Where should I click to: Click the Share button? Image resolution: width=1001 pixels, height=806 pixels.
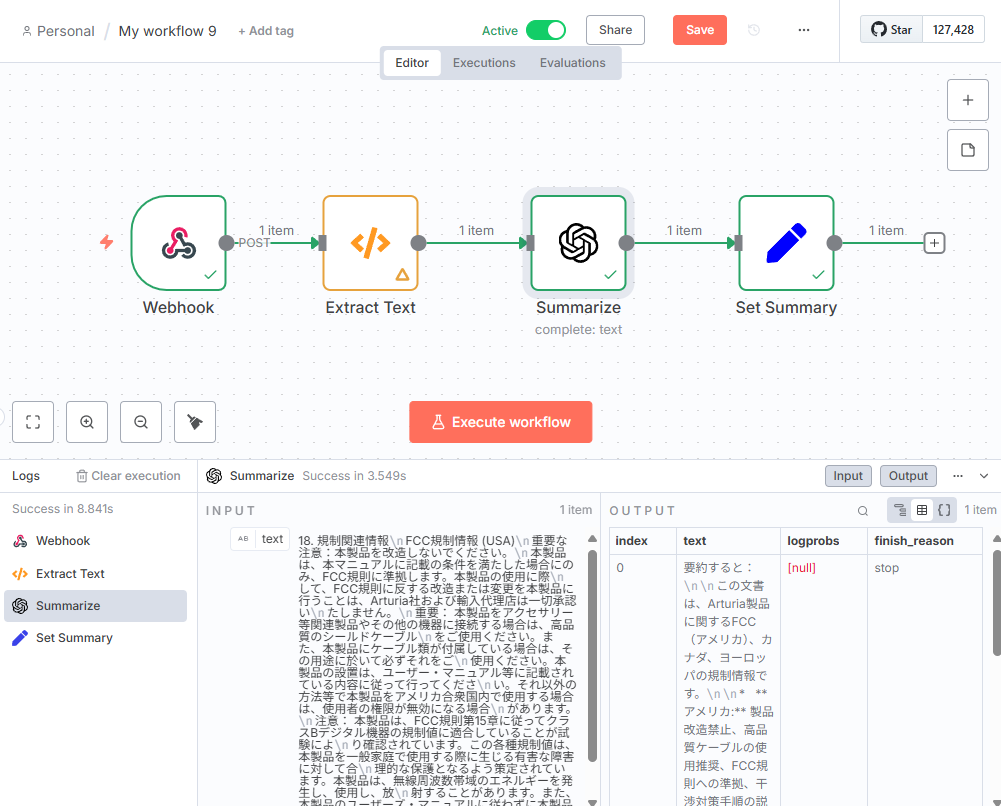click(615, 30)
